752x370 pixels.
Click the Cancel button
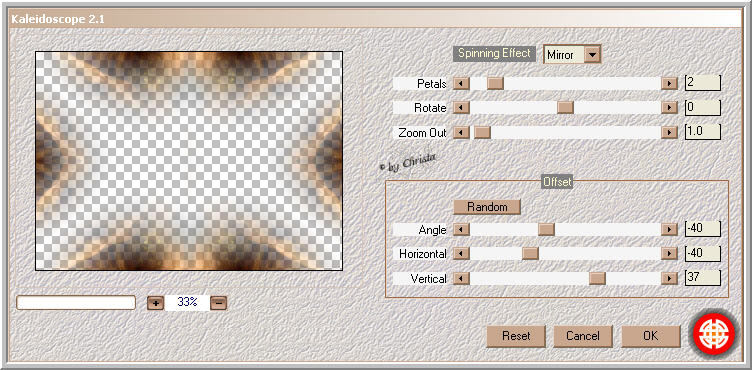coord(583,336)
